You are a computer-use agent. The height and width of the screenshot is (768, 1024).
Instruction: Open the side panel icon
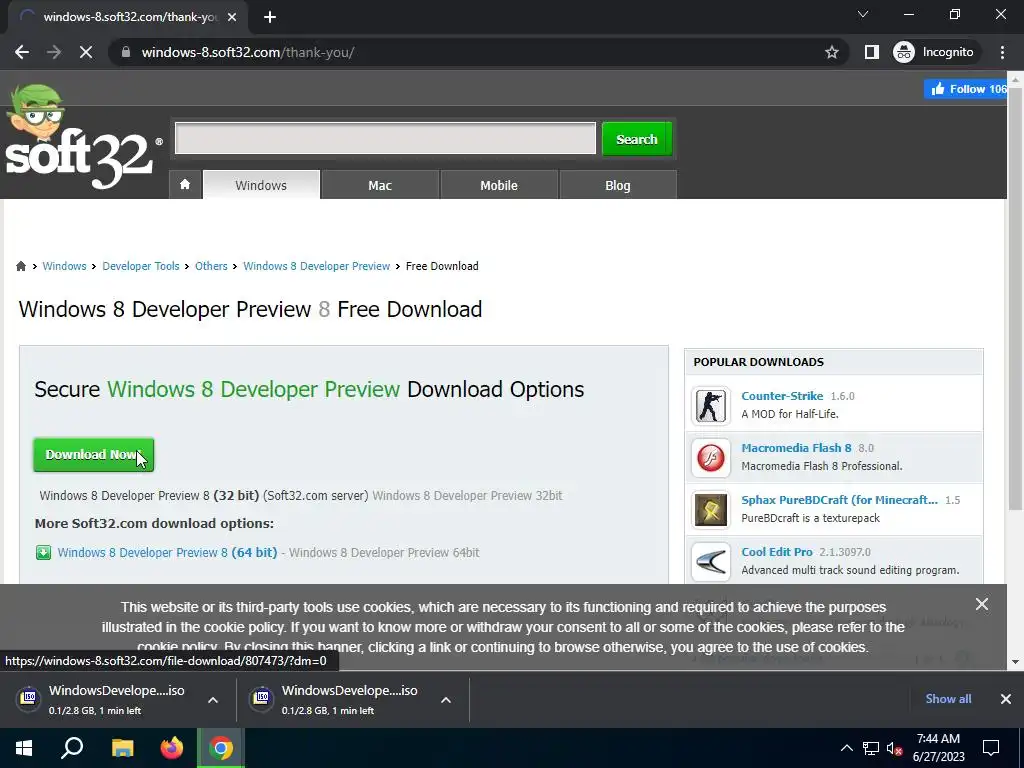(872, 52)
